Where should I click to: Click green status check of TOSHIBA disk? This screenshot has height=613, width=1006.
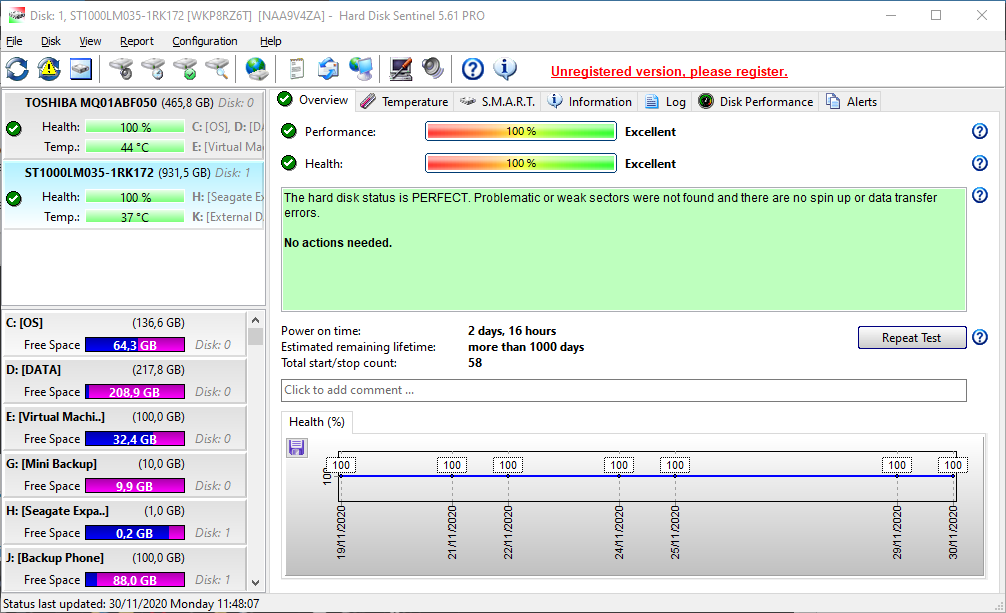(13, 128)
